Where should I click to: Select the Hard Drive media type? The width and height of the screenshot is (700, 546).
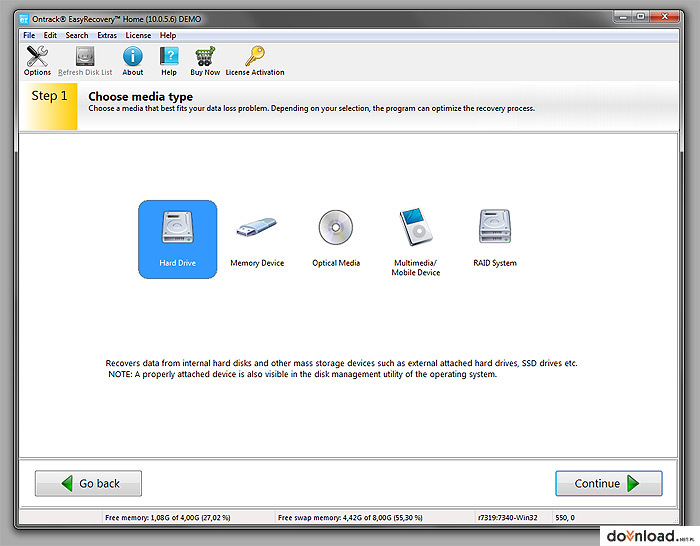(x=178, y=239)
